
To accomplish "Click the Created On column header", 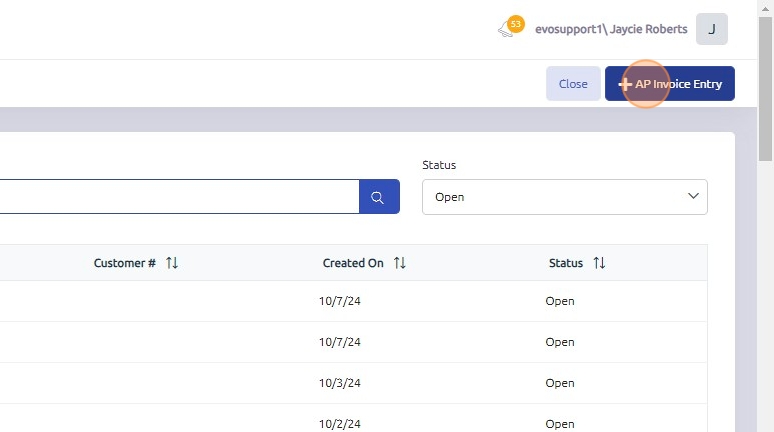I will (x=353, y=263).
